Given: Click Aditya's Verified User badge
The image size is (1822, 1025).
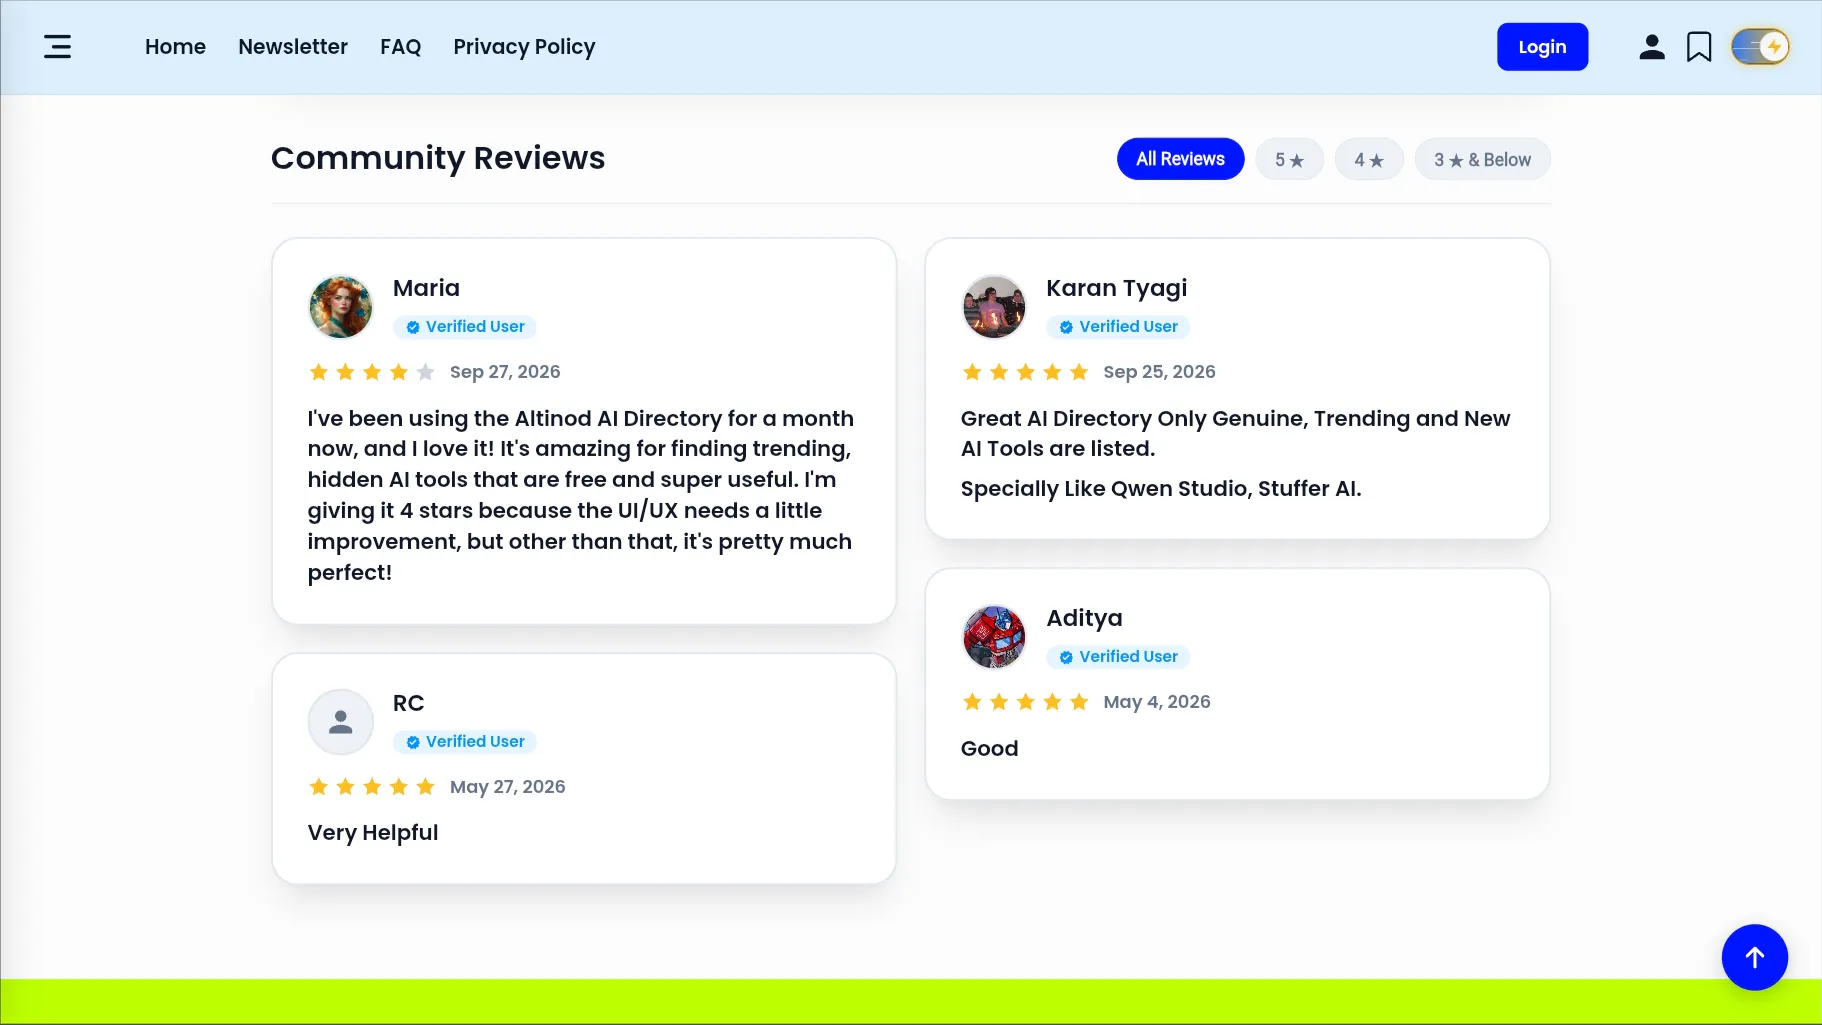Looking at the screenshot, I should pyautogui.click(x=1118, y=657).
